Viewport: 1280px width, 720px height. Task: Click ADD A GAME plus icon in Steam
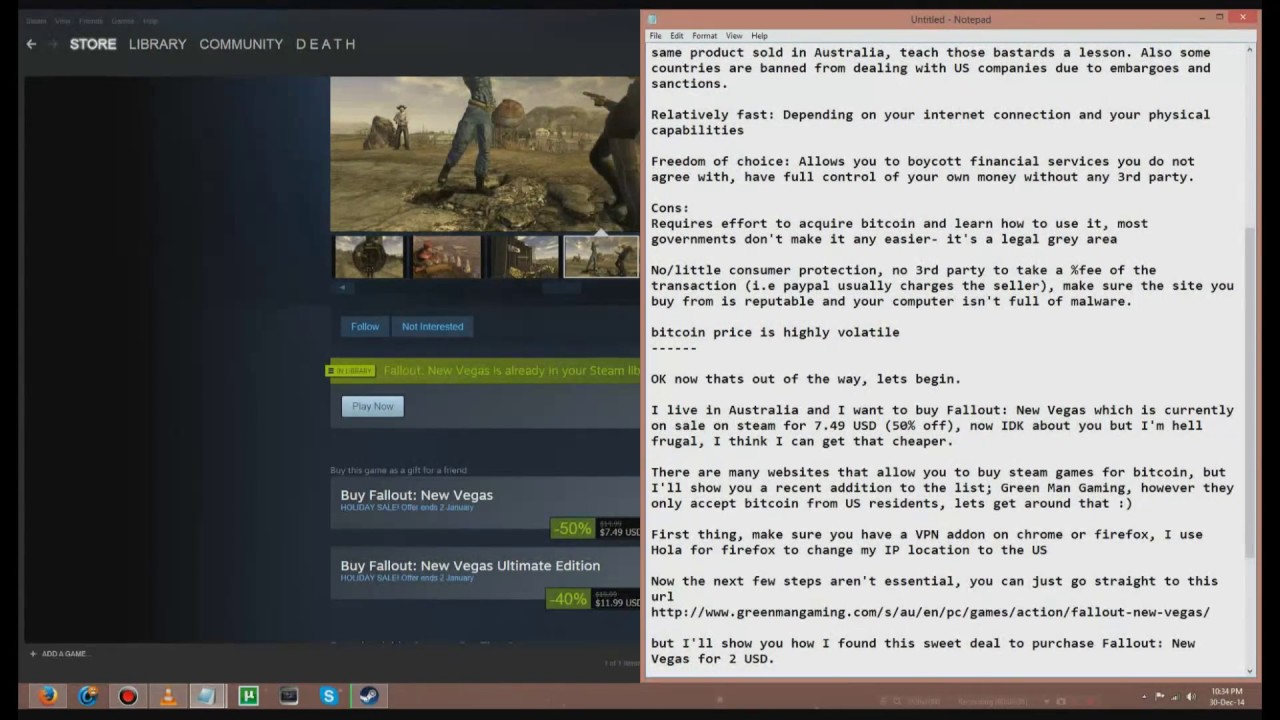(33, 654)
